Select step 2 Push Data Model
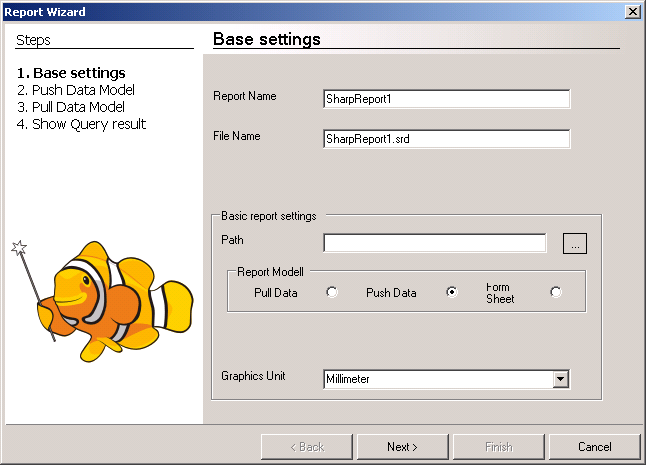This screenshot has width=646, height=465. (x=76, y=90)
